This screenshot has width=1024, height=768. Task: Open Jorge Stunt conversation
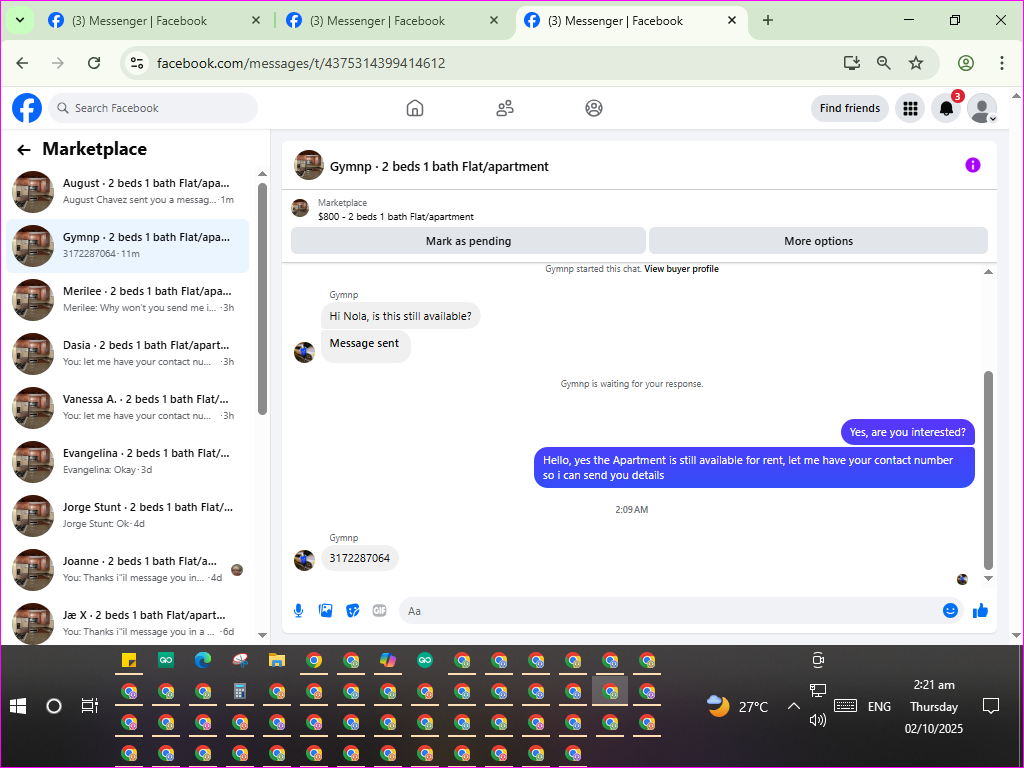click(x=128, y=516)
